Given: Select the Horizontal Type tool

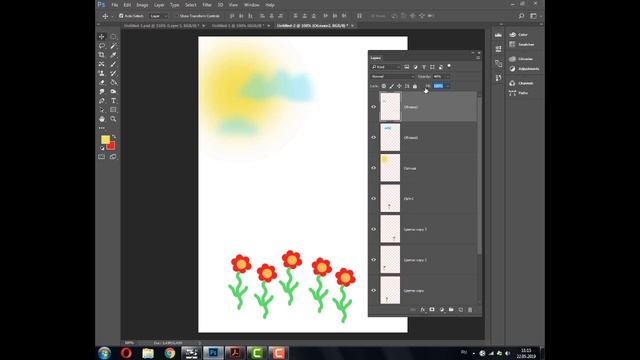Looking at the screenshot, I should coord(113,100).
